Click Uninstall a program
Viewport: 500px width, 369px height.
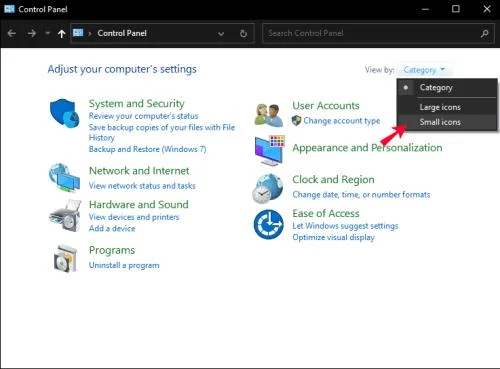124,265
